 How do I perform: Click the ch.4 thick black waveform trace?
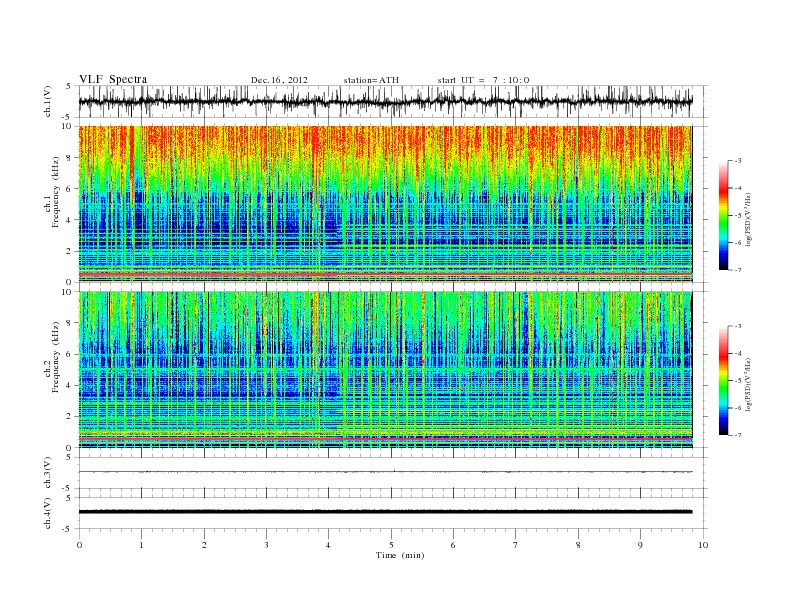[x=385, y=512]
